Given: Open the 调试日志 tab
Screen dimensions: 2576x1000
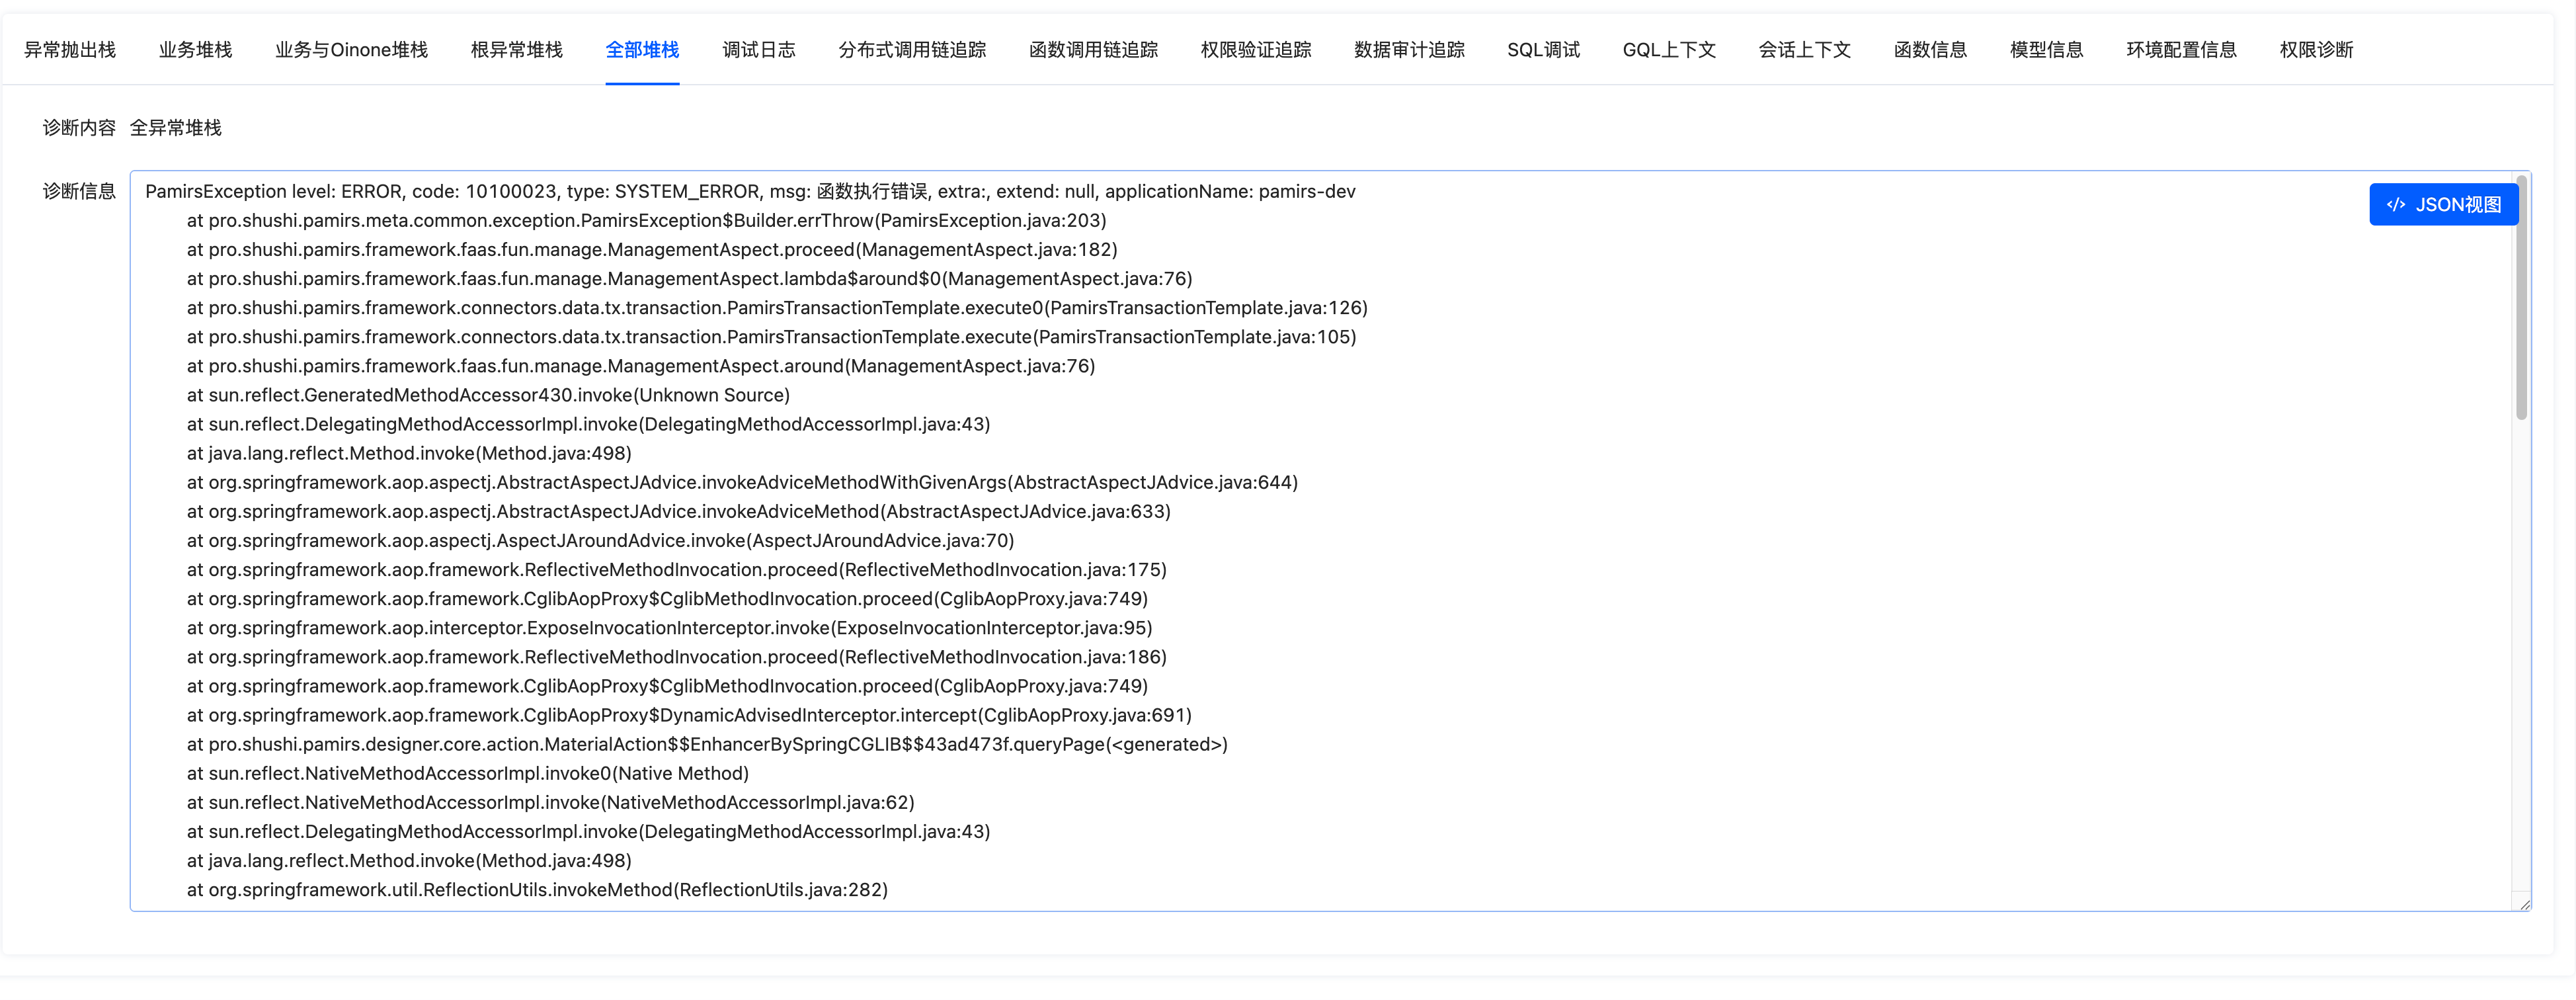Looking at the screenshot, I should coord(758,50).
